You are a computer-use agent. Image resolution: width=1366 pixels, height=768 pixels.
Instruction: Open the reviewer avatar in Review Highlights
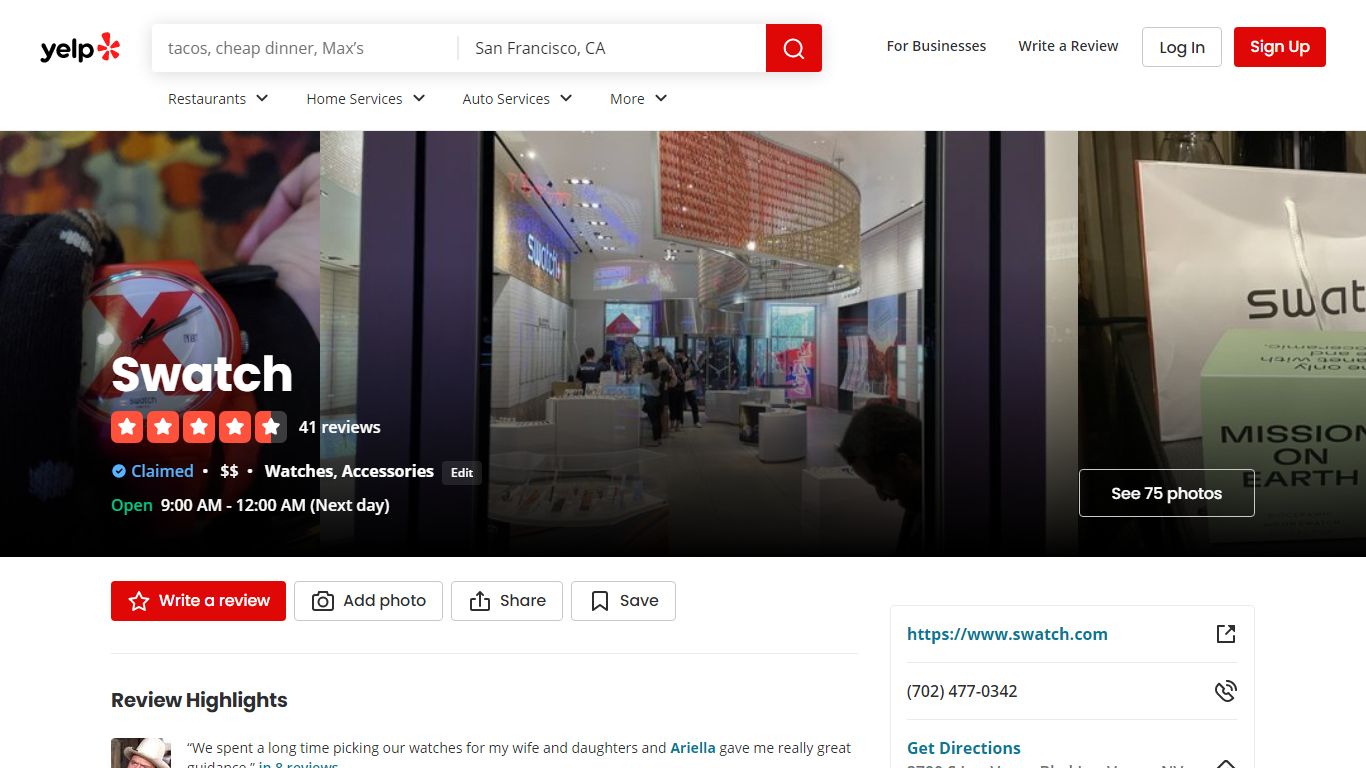click(x=141, y=753)
